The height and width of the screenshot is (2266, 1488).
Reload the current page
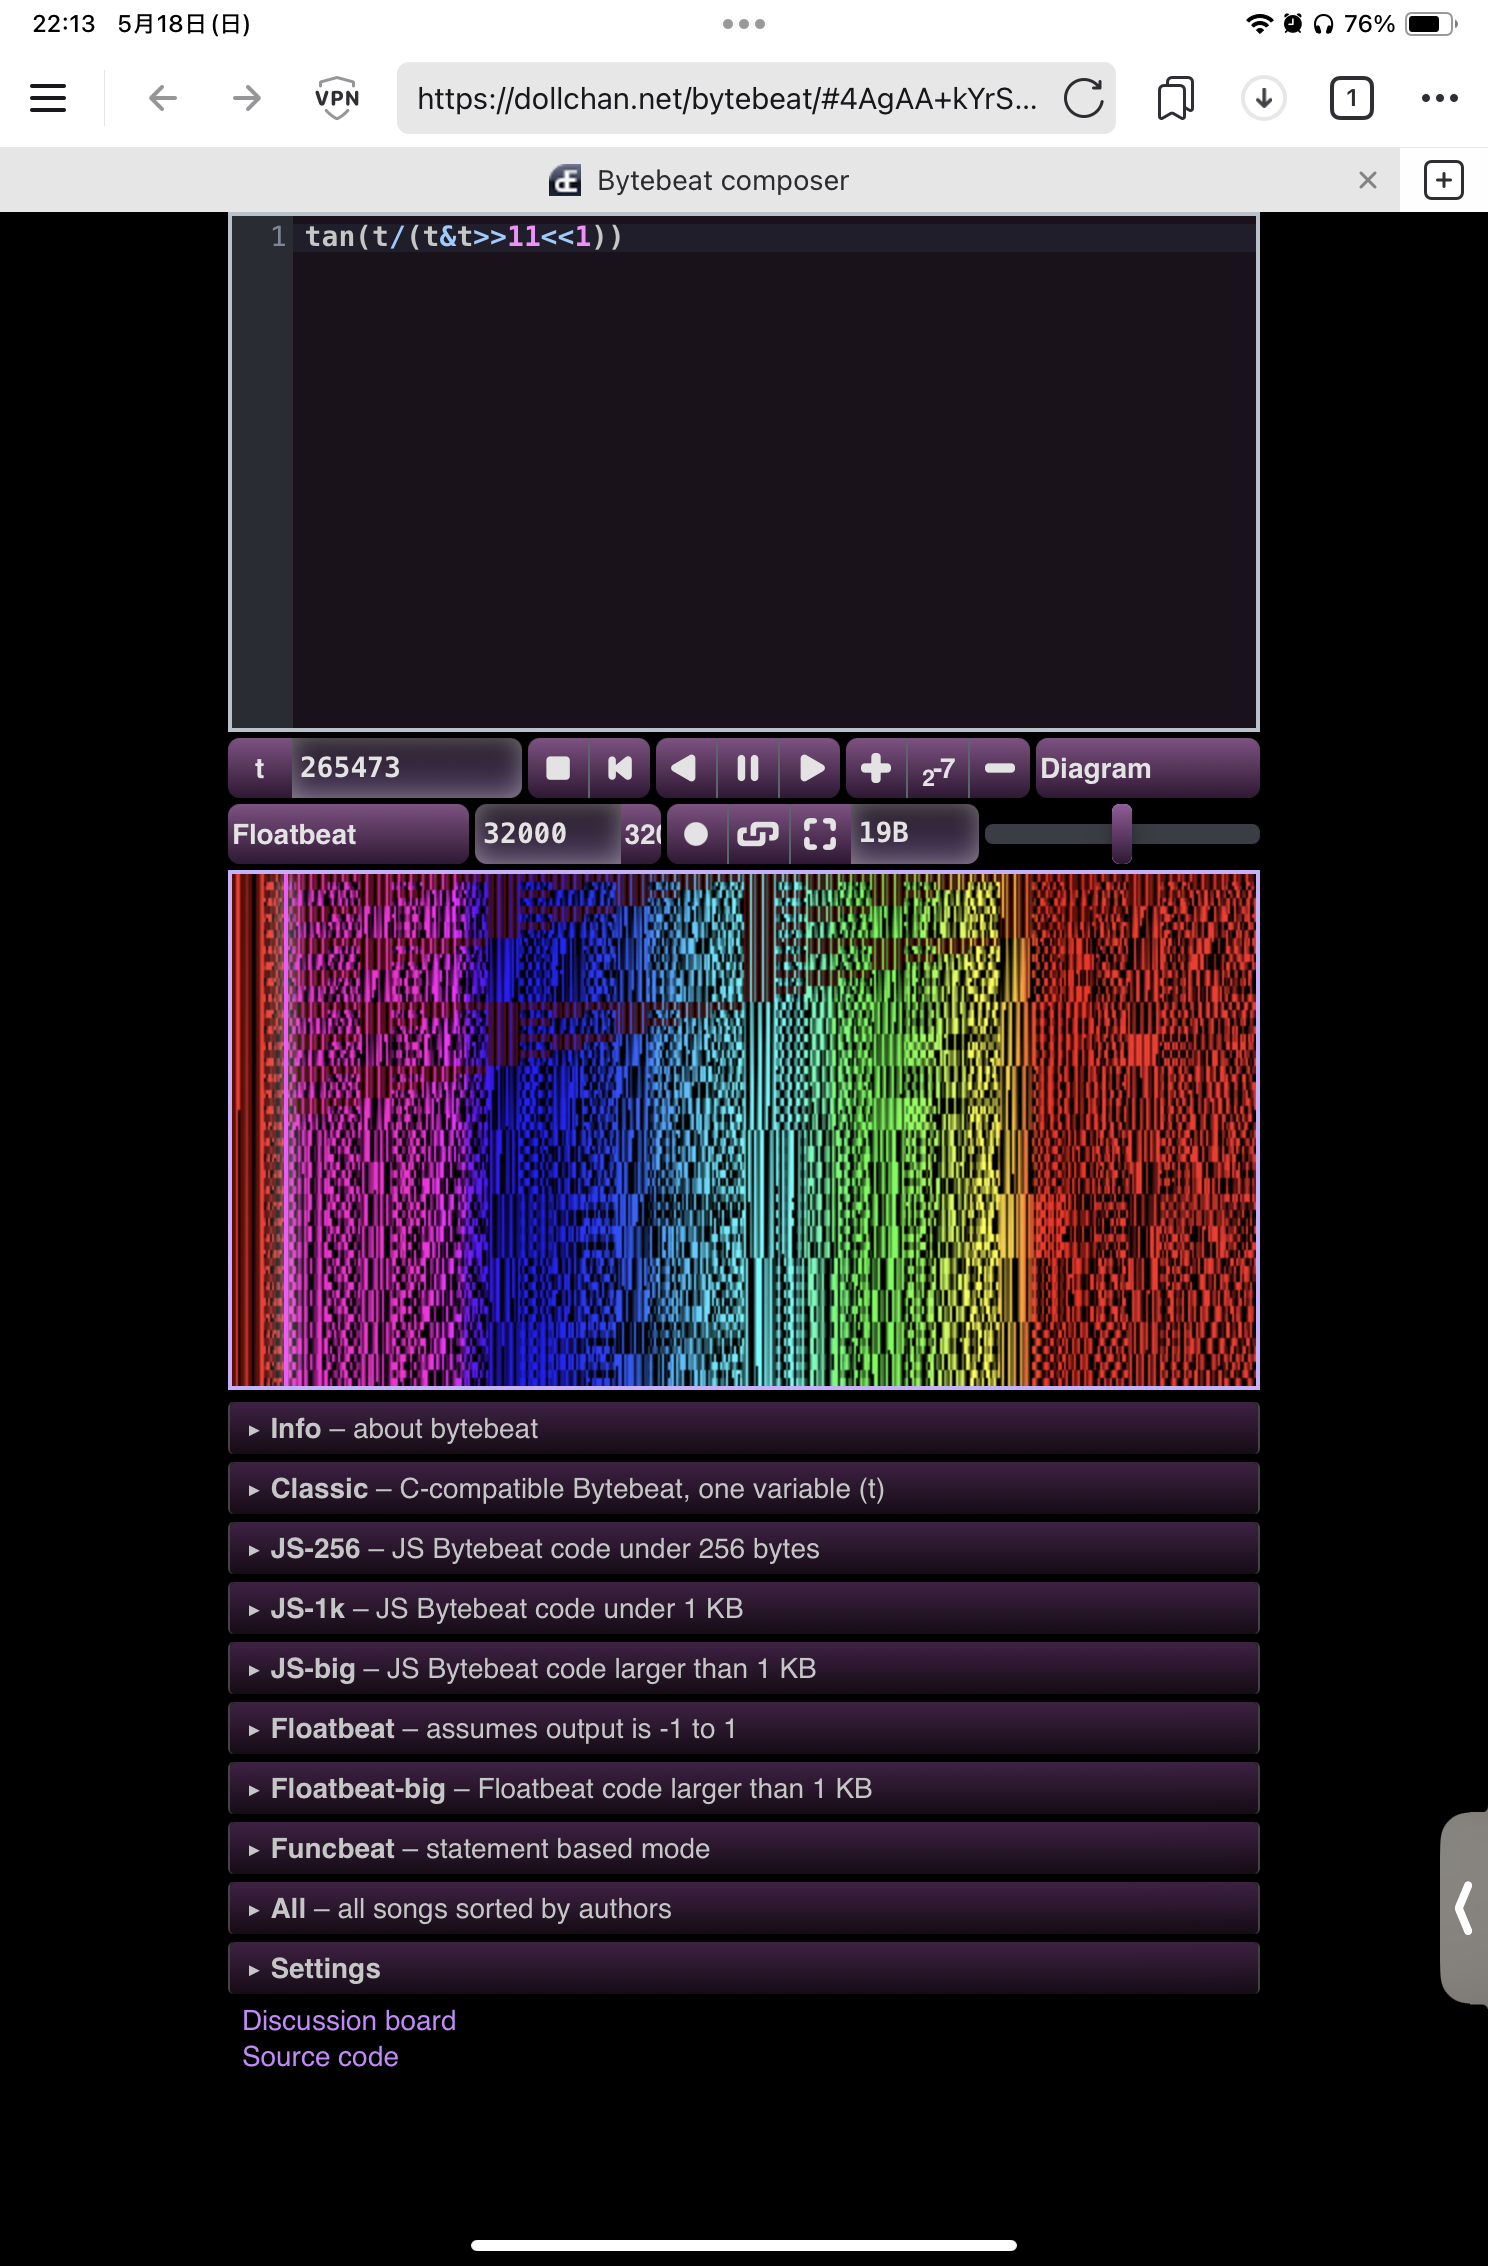(x=1084, y=98)
